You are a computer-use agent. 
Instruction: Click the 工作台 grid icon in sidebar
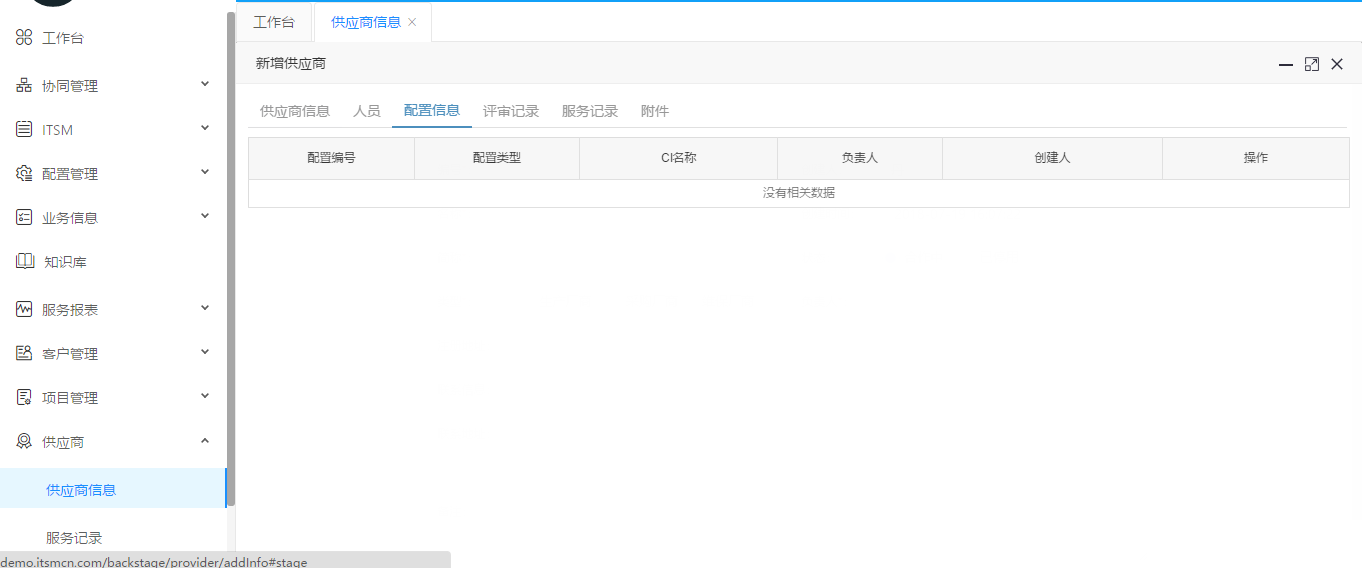24,38
